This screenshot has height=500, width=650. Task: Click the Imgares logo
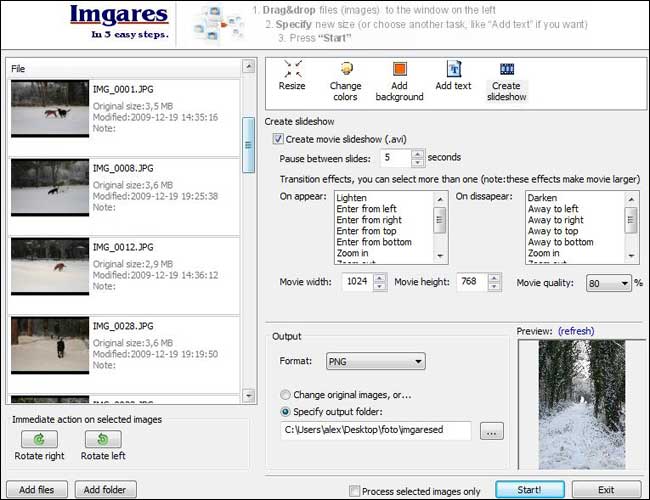tap(119, 15)
